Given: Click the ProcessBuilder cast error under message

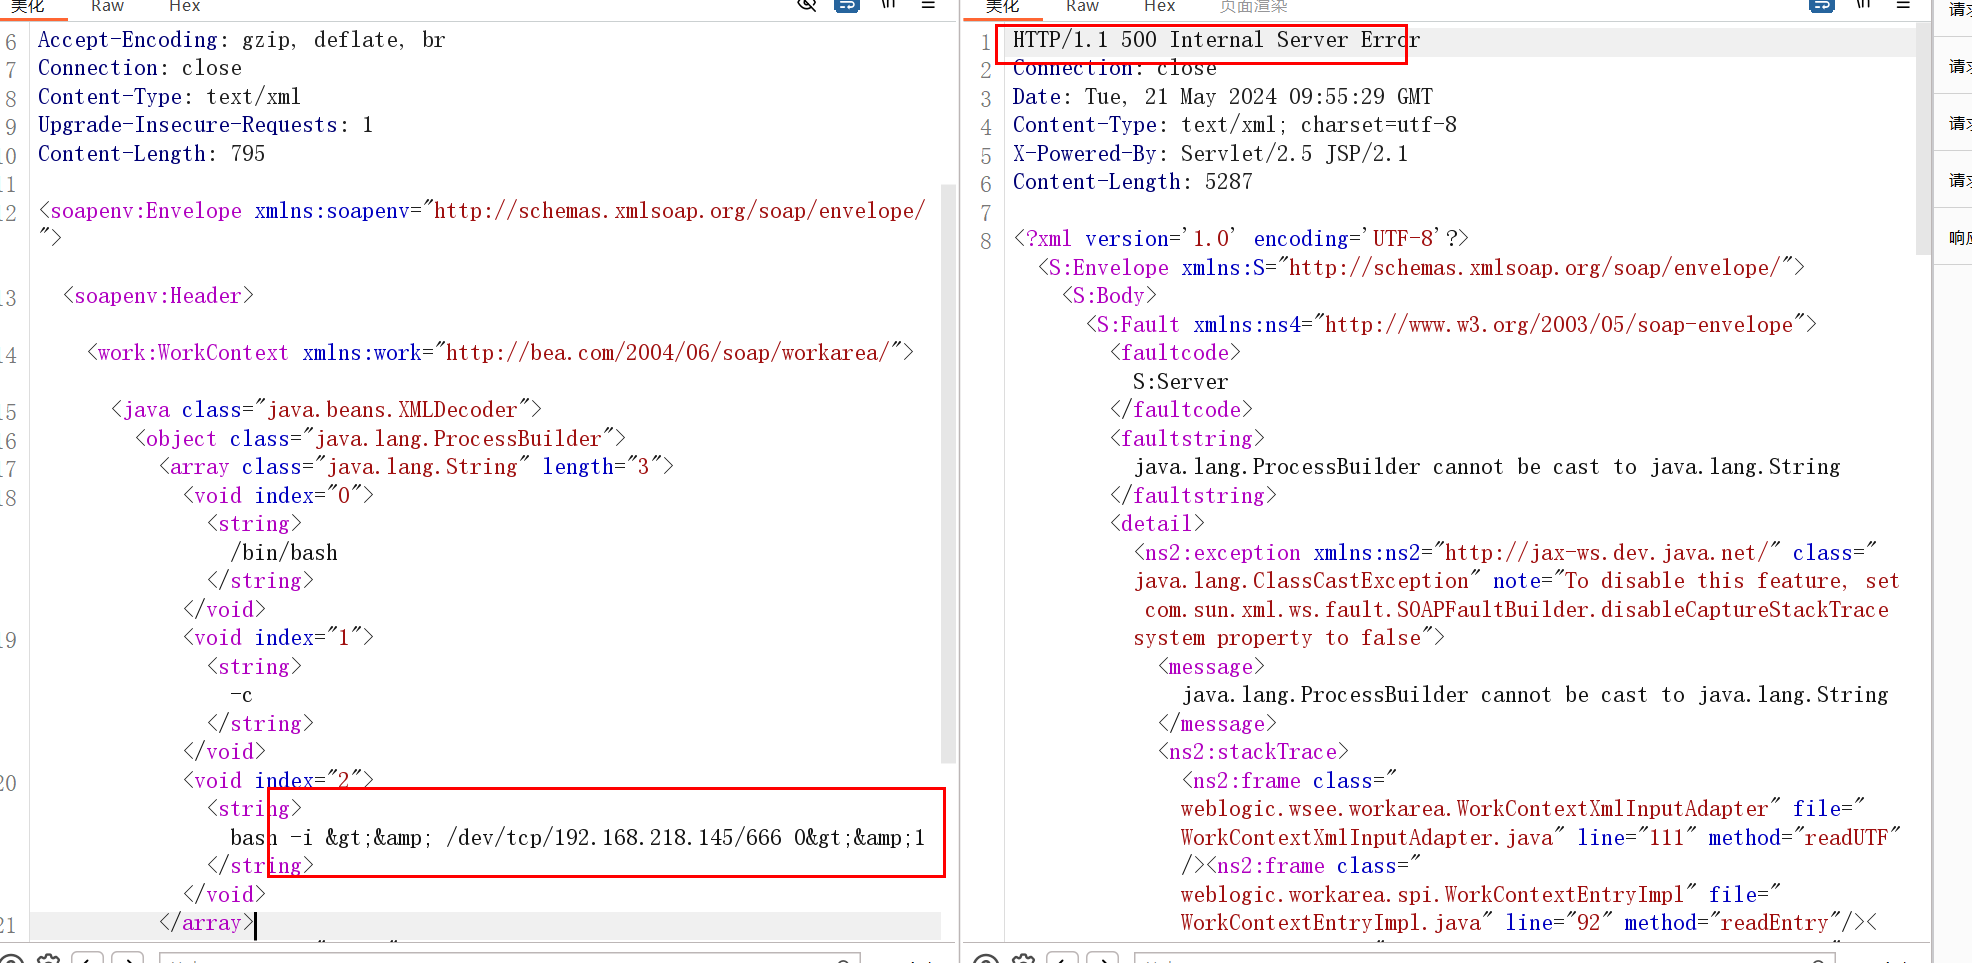Looking at the screenshot, I should [x=1535, y=695].
